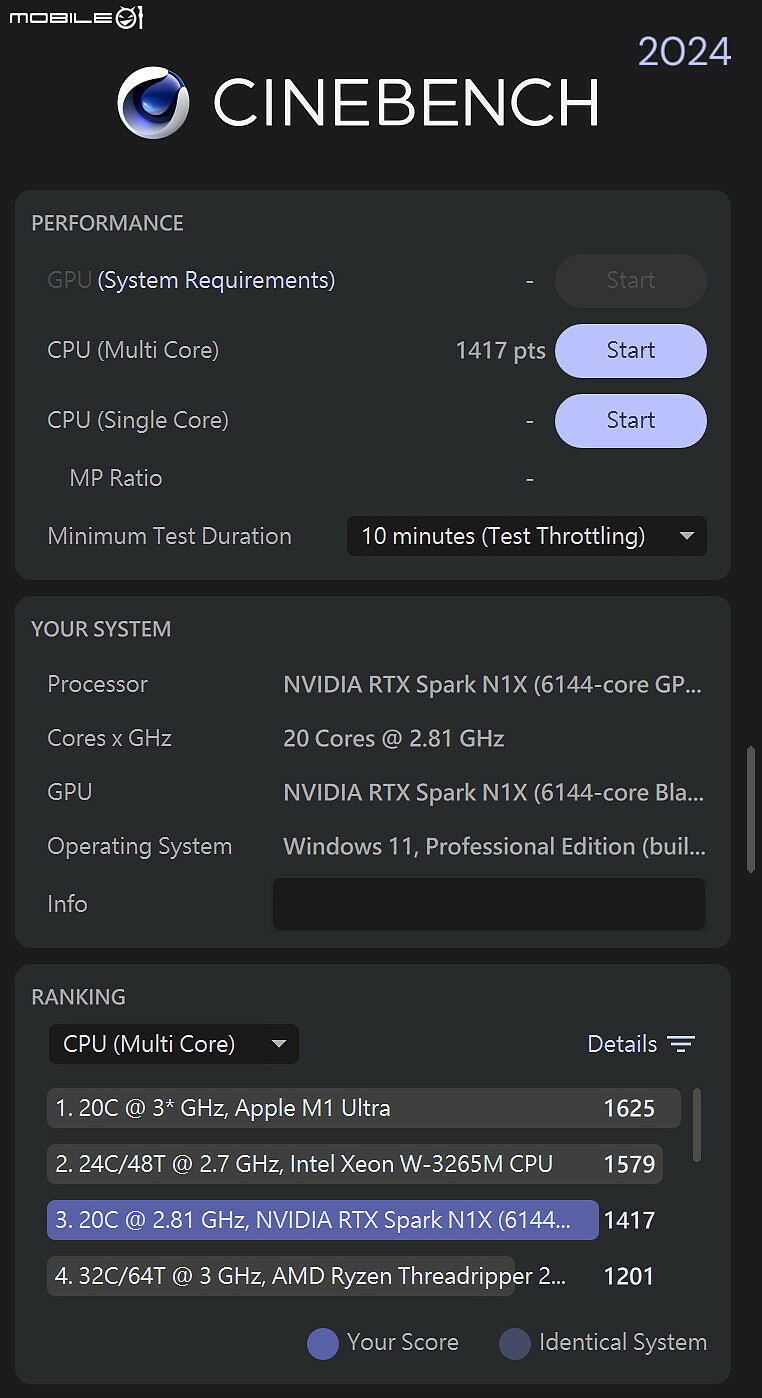Click the CINEBENCH title text
Viewport: 762px width, 1398px height.
pyautogui.click(x=406, y=103)
